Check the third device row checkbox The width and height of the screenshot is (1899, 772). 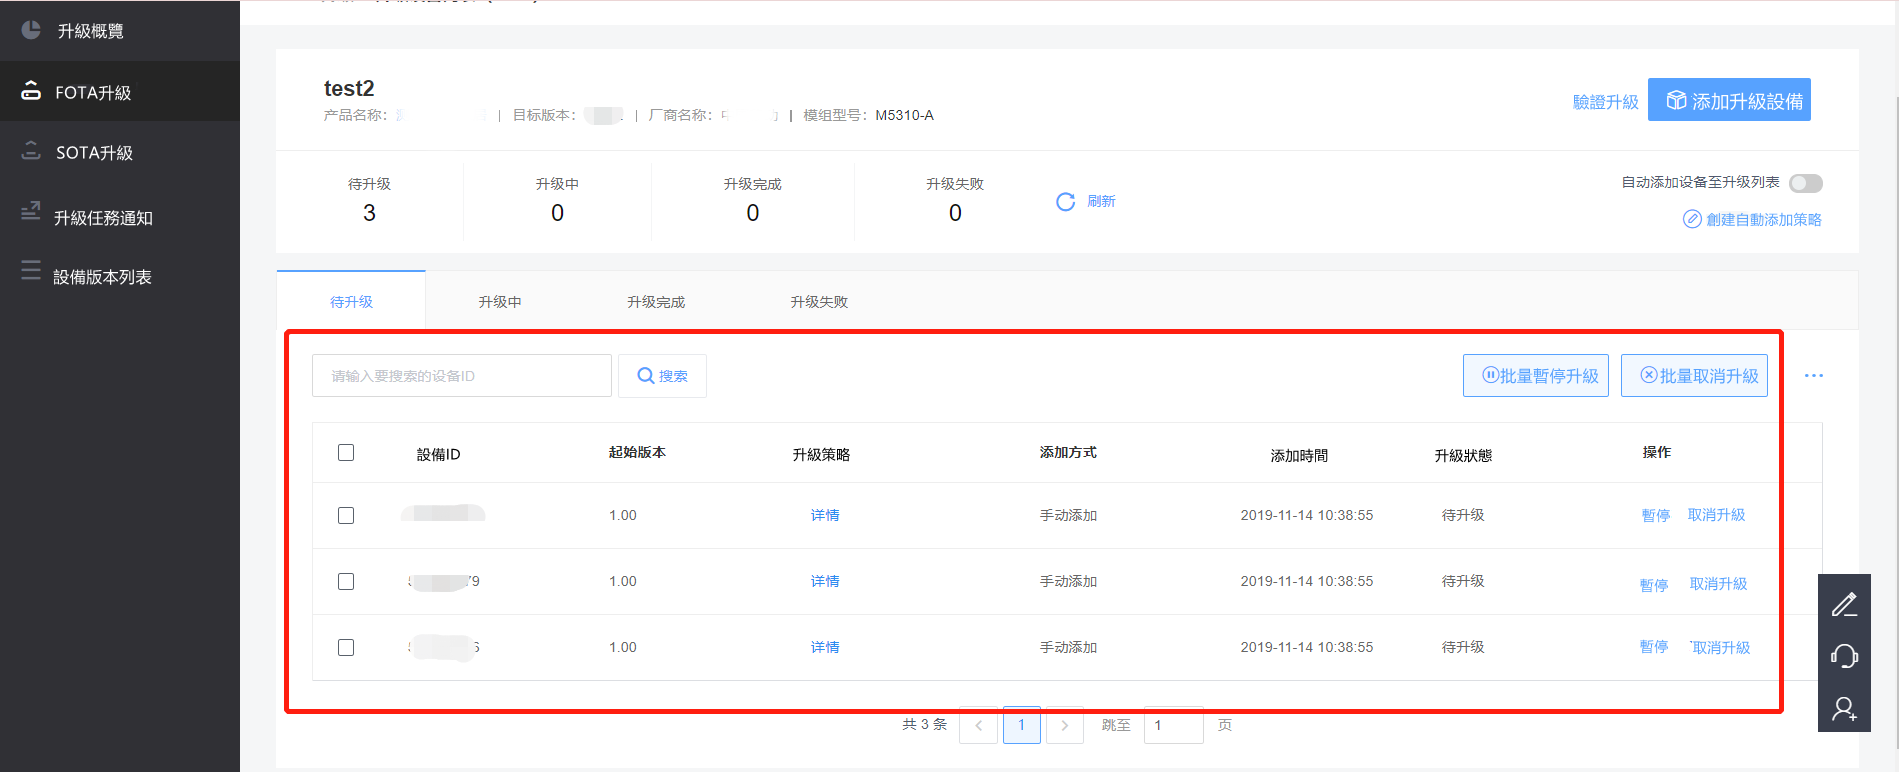[x=346, y=648]
